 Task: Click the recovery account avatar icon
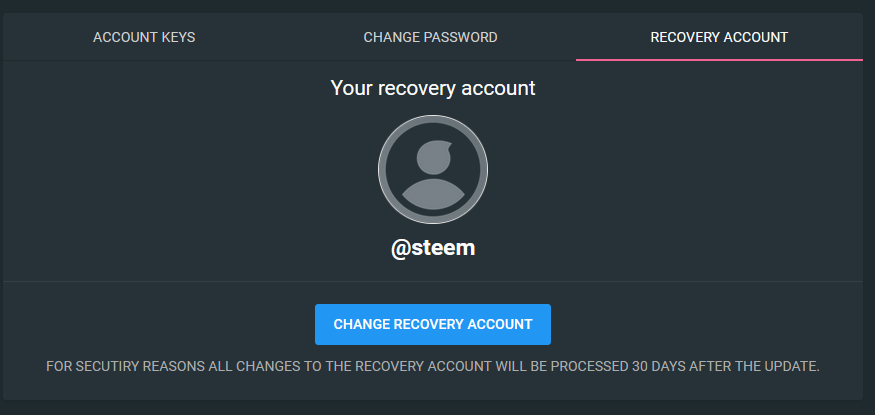tap(433, 168)
